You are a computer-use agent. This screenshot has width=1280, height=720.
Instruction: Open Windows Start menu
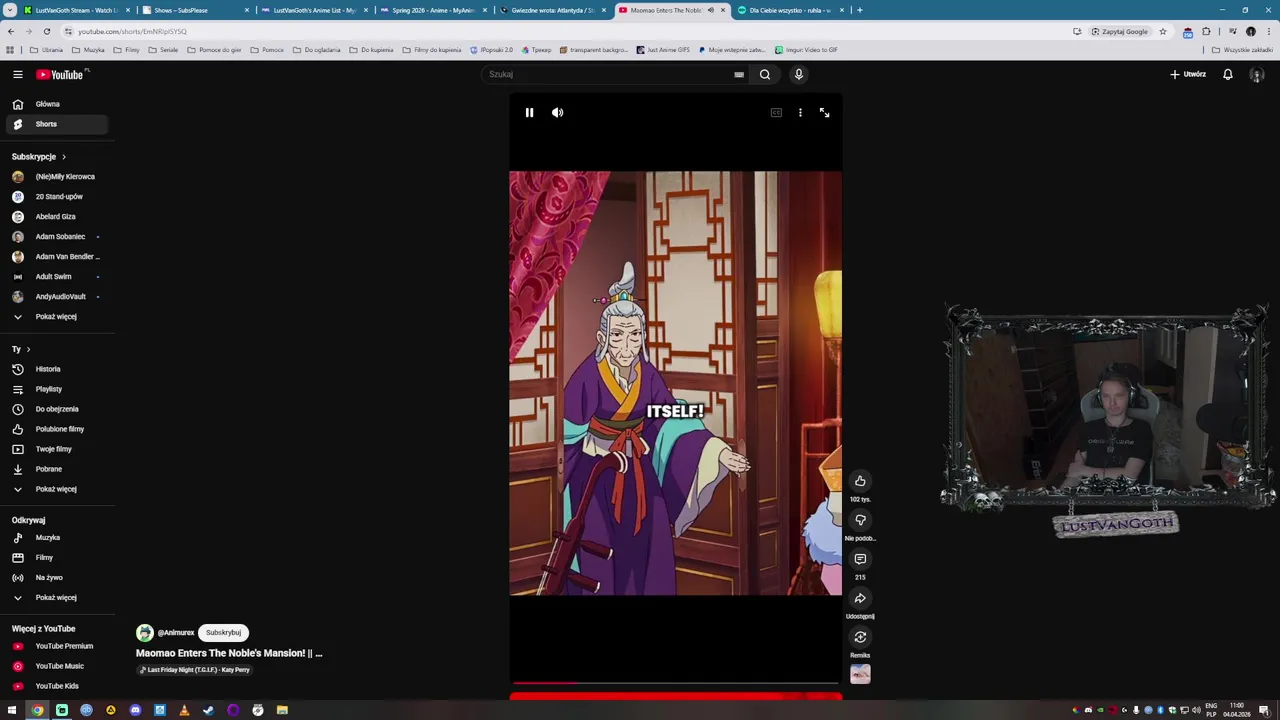point(12,710)
